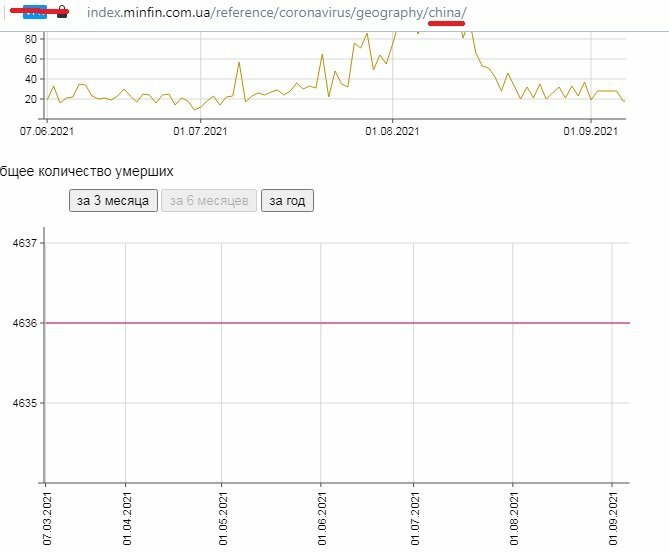Select the 'за год' period button
The image size is (669, 552).
tap(287, 200)
